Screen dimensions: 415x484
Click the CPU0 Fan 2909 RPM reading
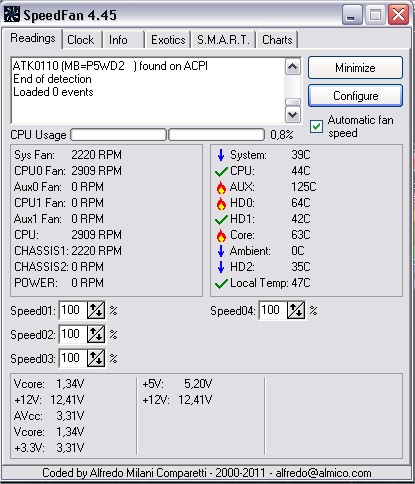(68, 171)
